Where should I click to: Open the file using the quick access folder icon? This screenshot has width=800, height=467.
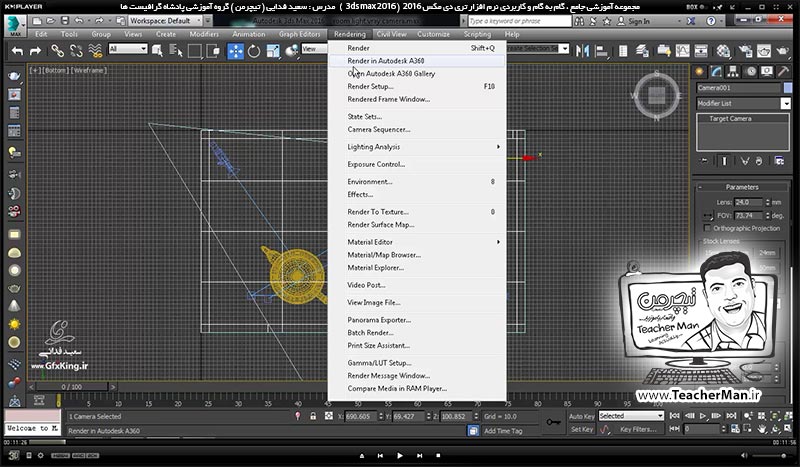pyautogui.click(x=51, y=21)
